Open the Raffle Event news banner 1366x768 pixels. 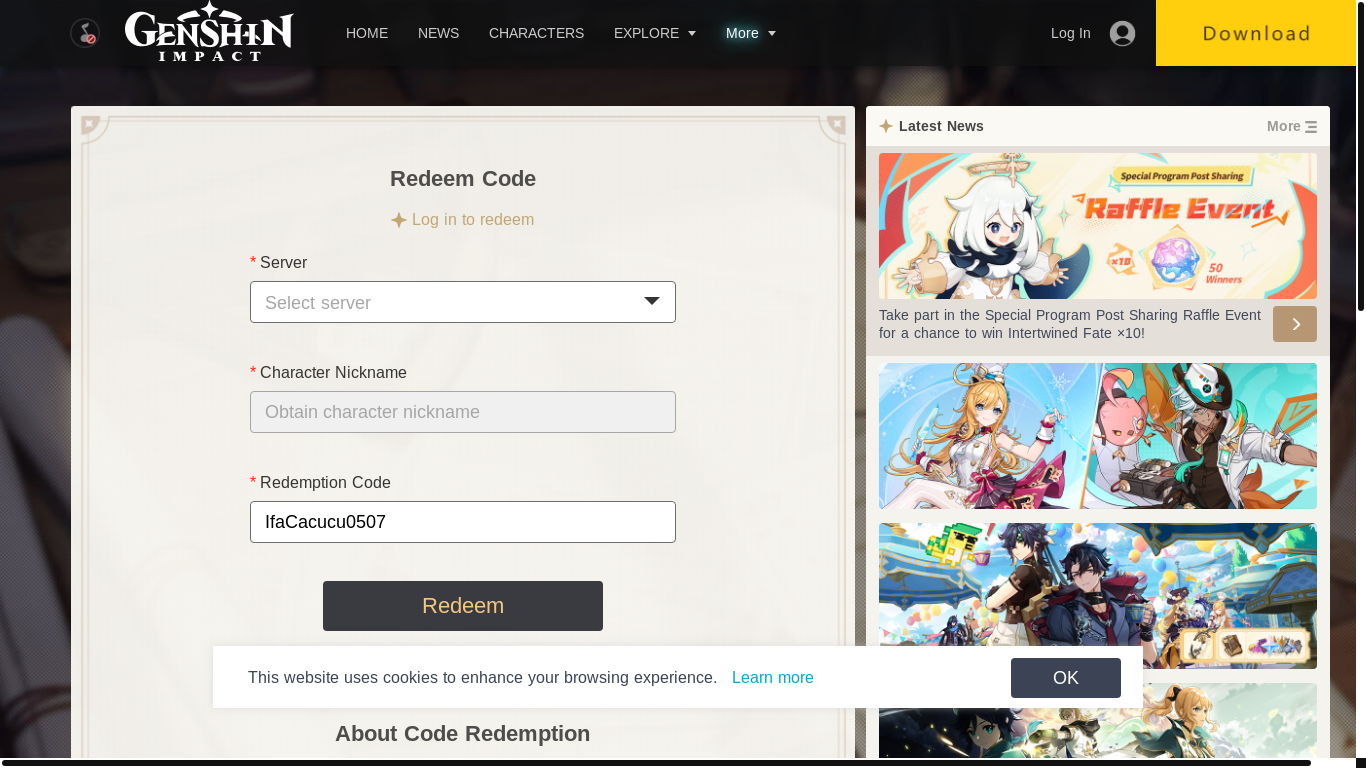pos(1098,226)
